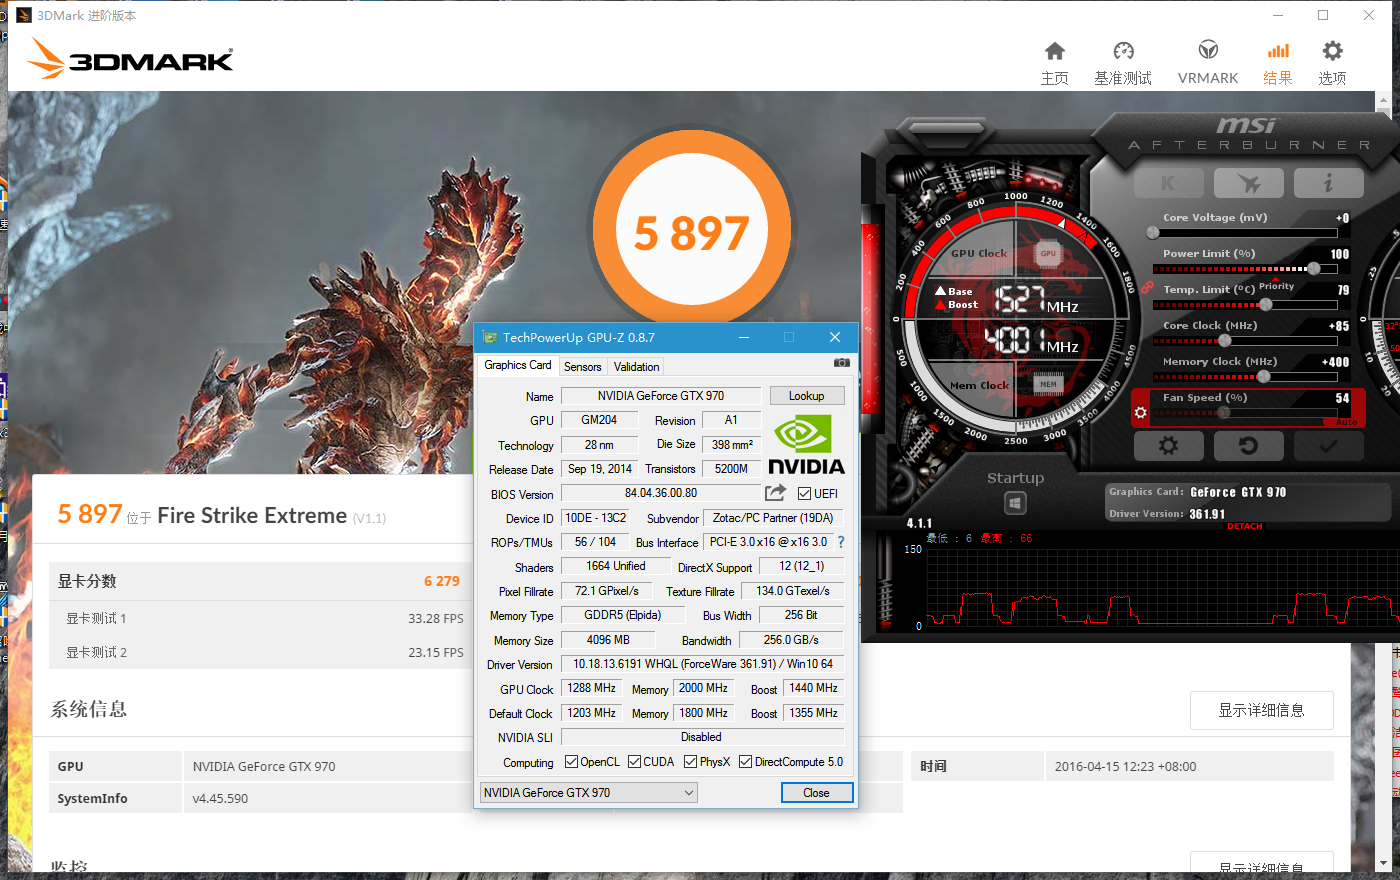
Task: Click the Priority marker on Temp. Limit
Action: click(1275, 284)
